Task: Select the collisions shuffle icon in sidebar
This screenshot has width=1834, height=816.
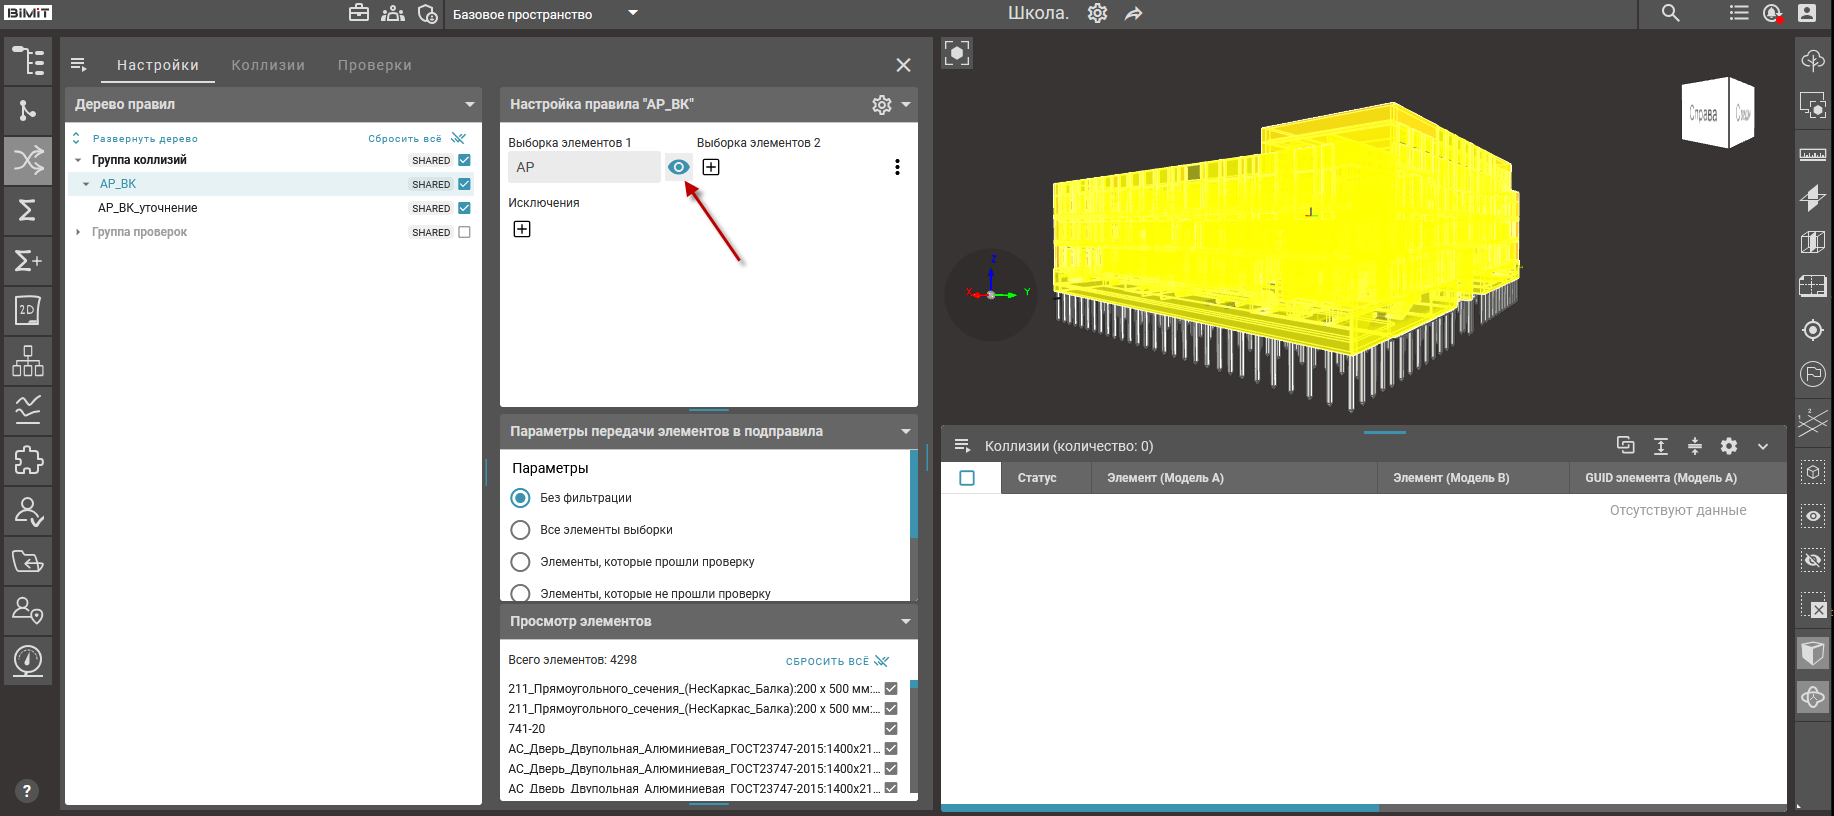Action: tap(28, 160)
